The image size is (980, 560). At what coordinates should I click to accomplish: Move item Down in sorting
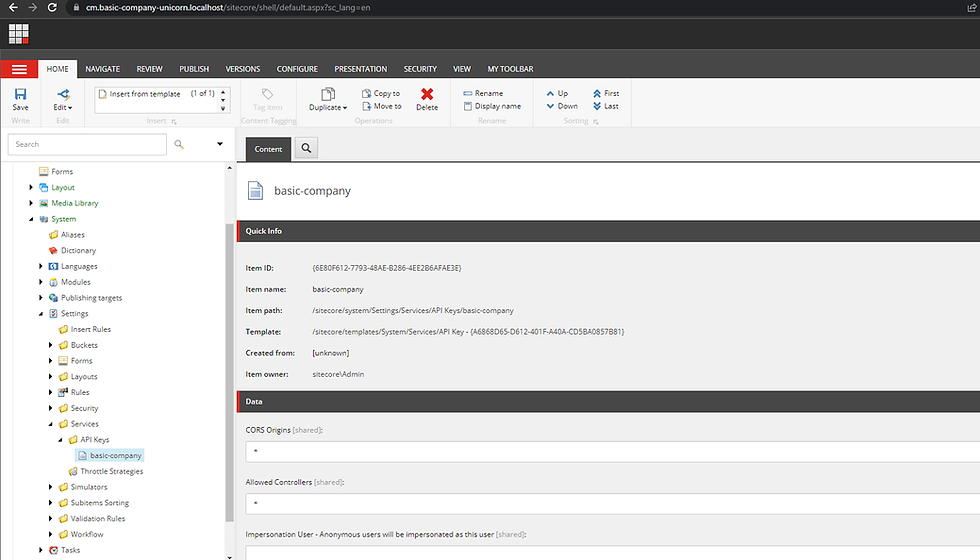tap(562, 106)
